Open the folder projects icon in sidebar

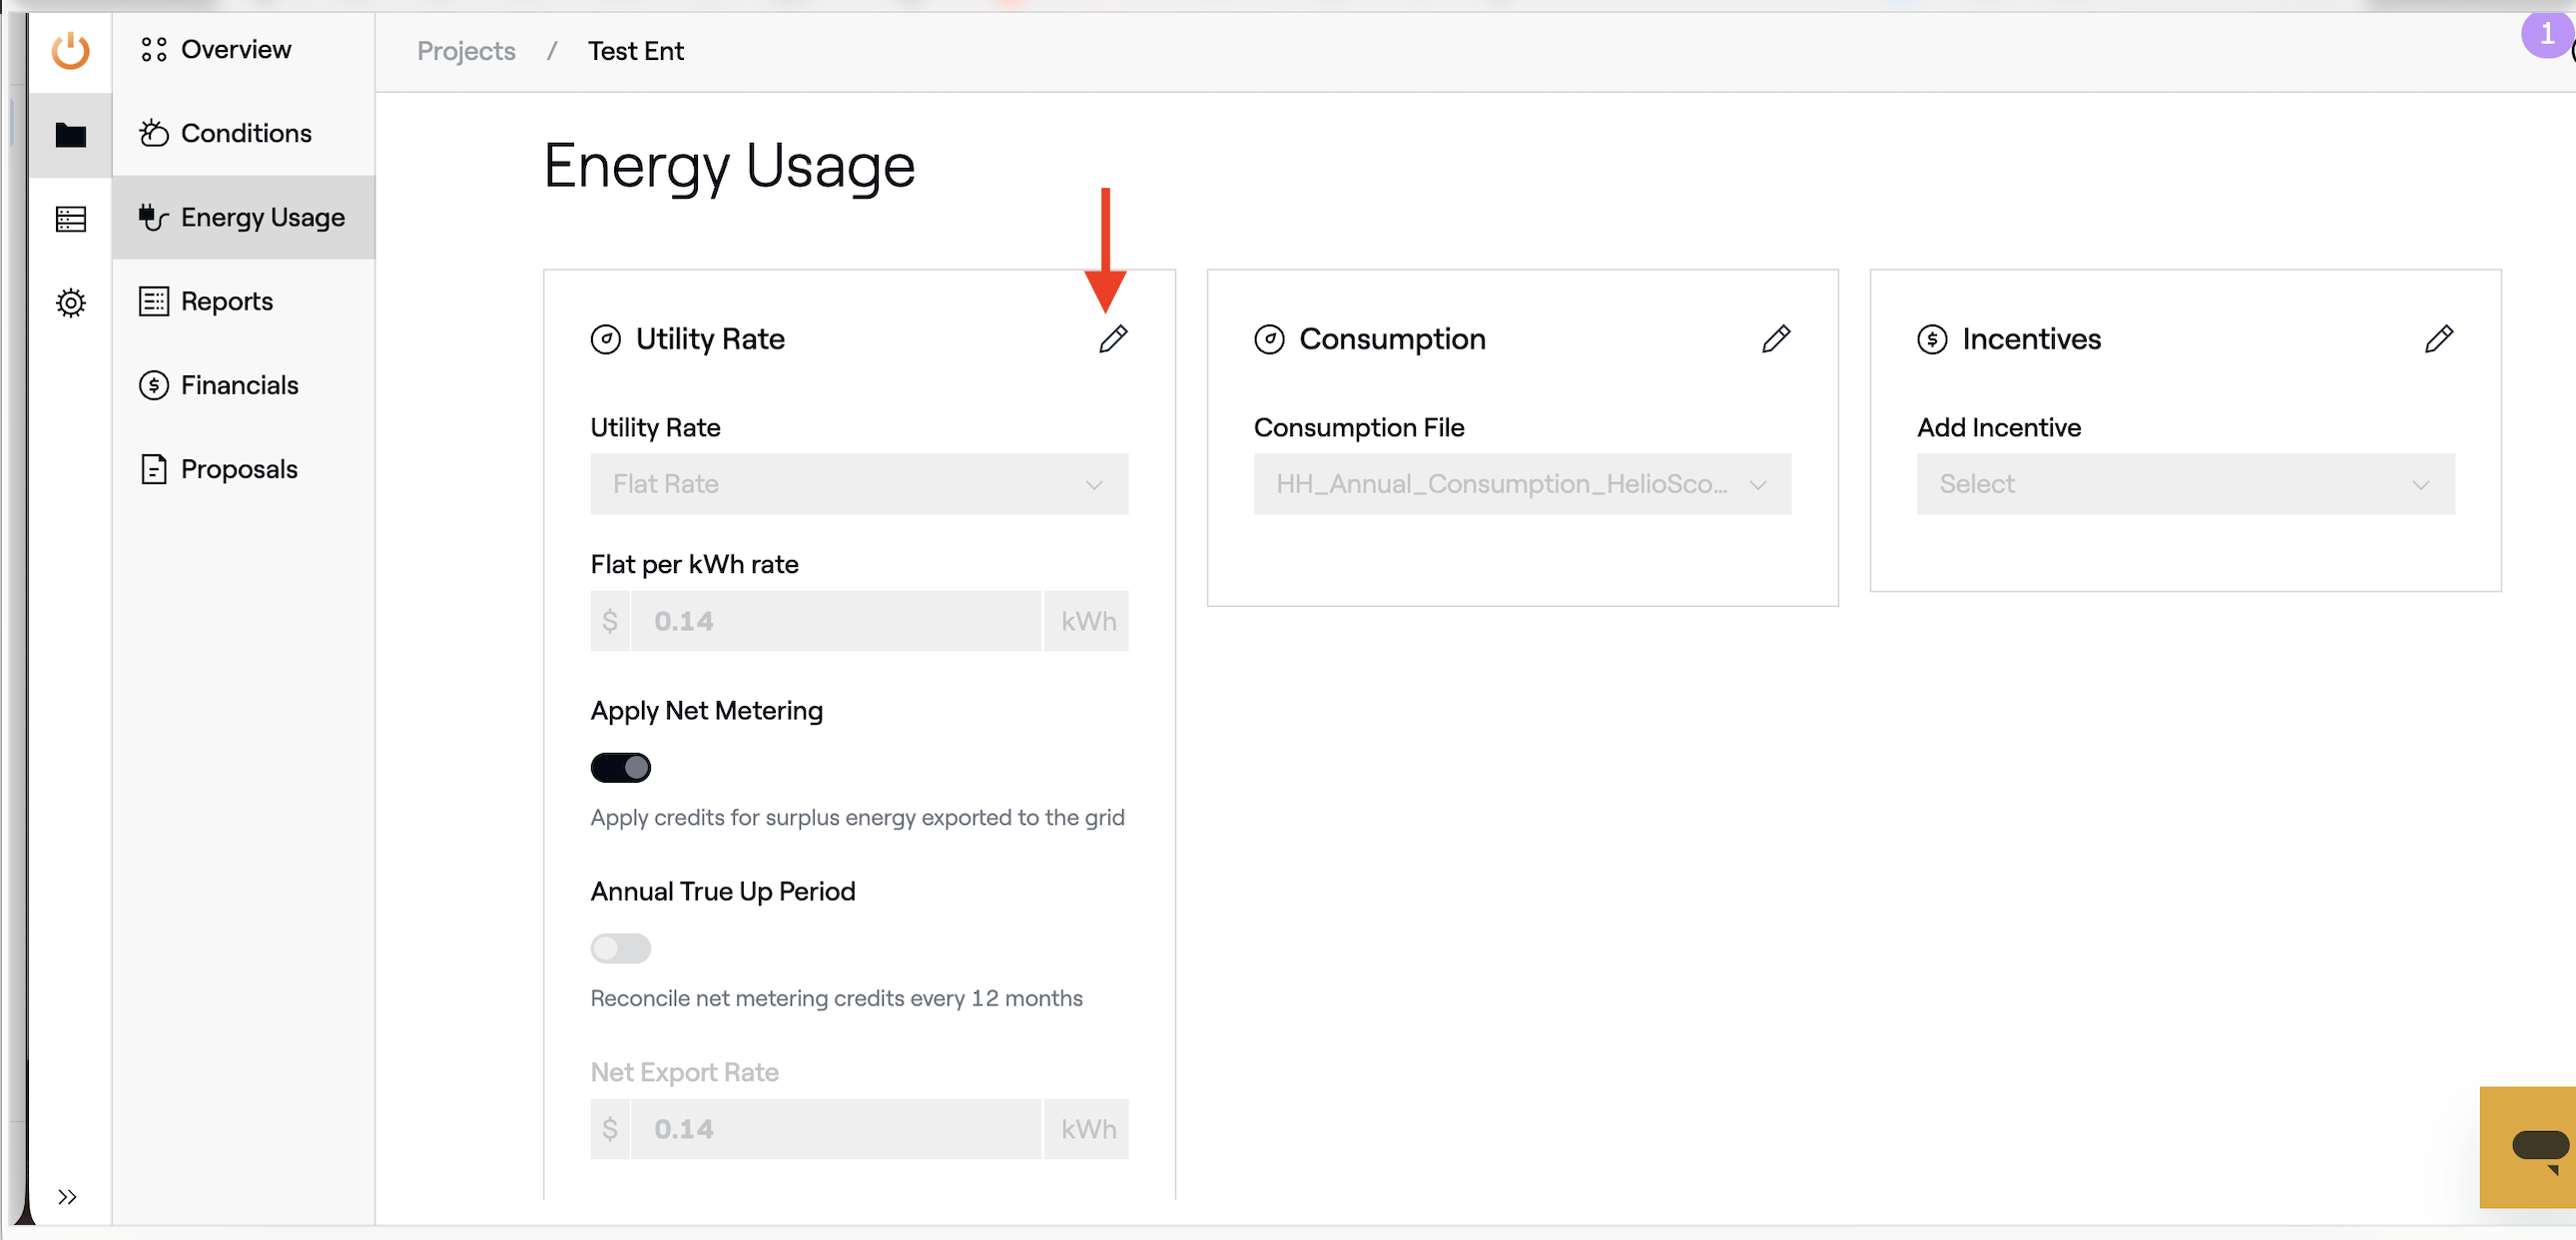point(70,134)
